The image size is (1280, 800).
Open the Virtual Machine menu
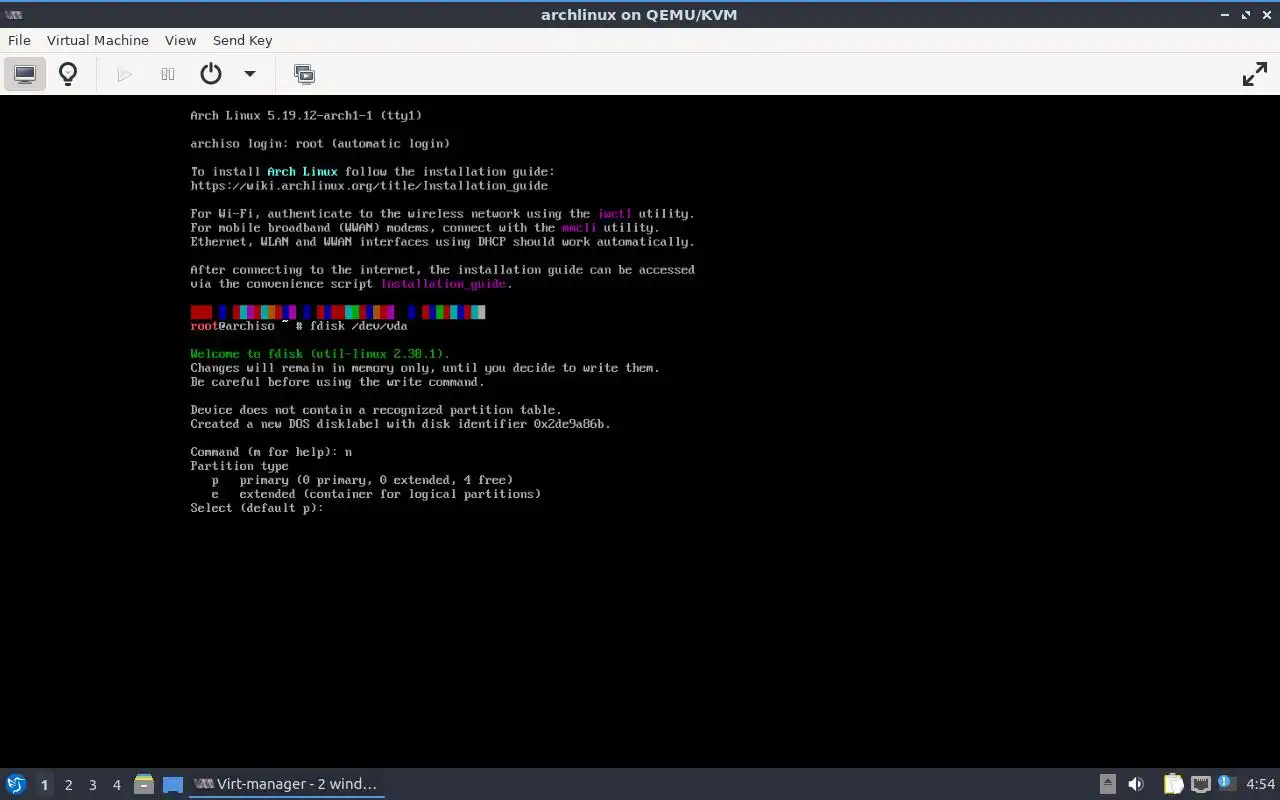coord(98,40)
